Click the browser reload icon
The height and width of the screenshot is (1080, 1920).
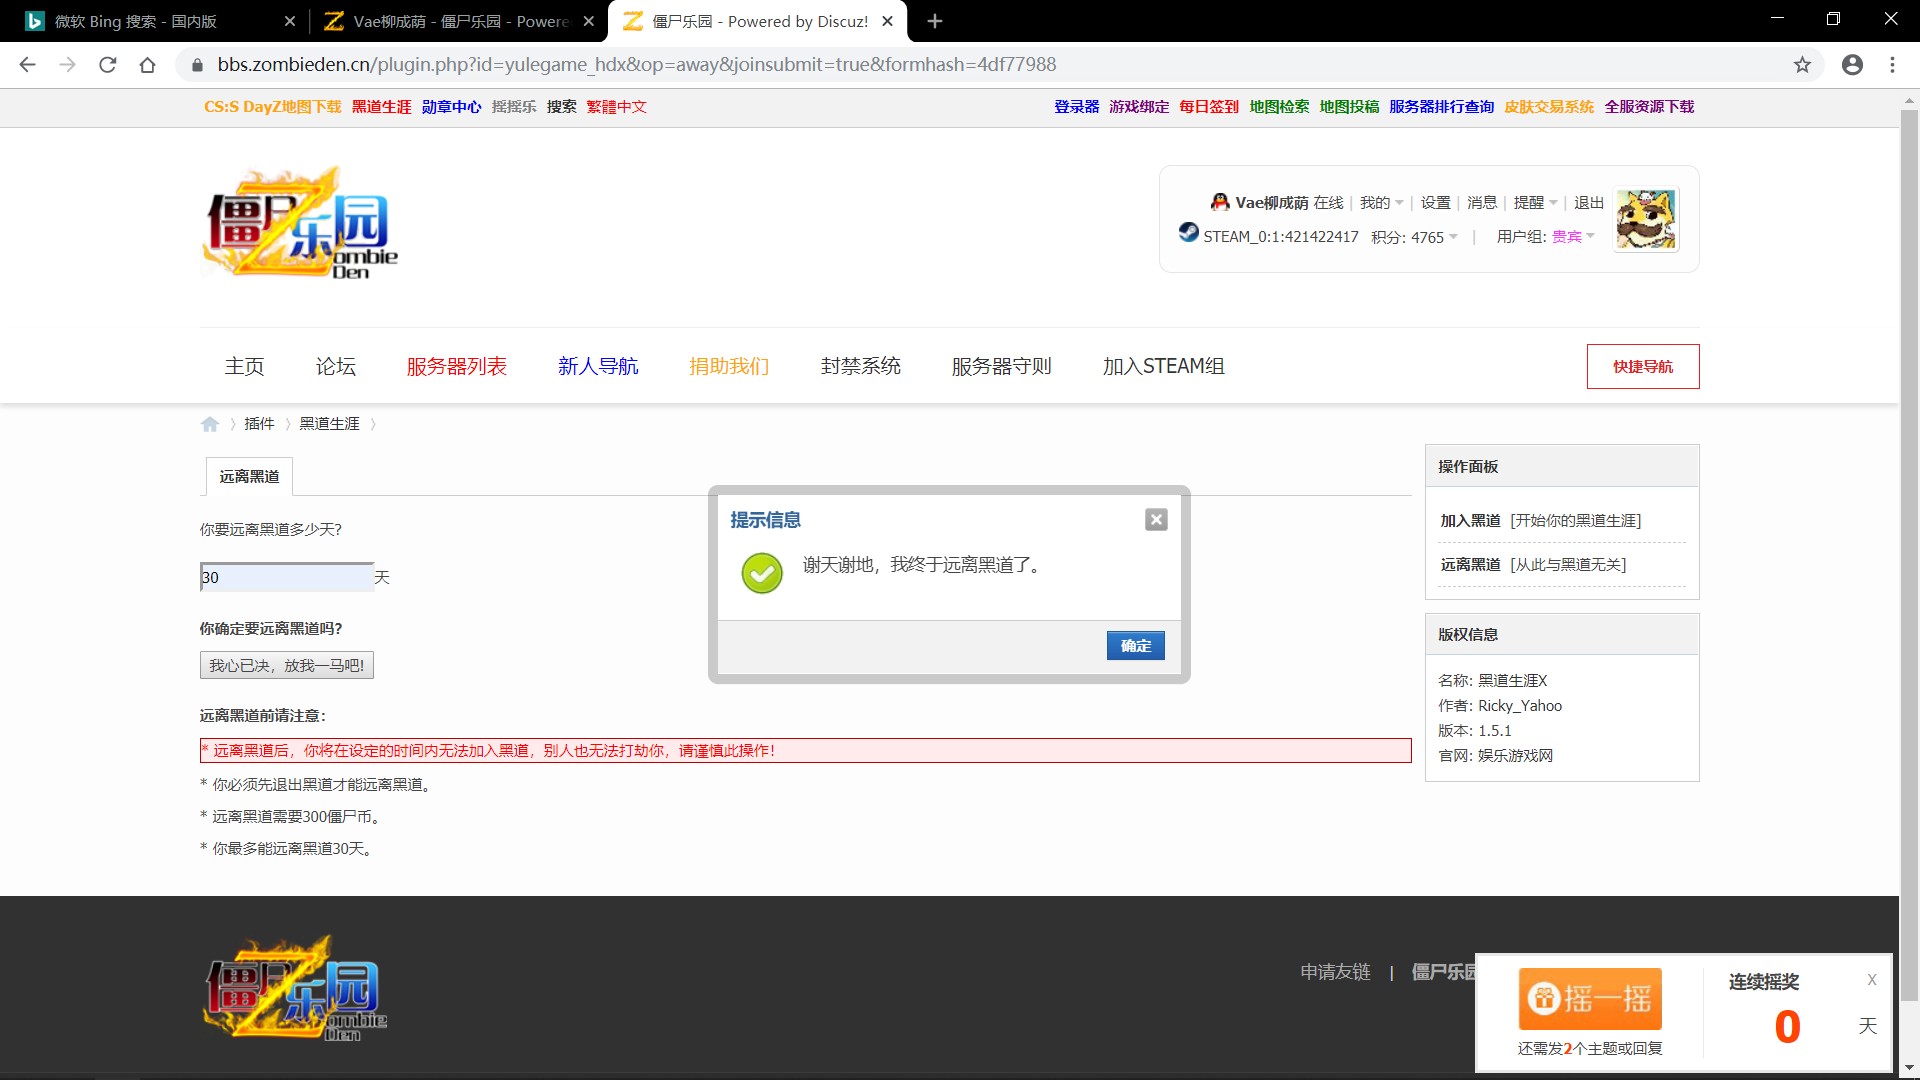point(108,65)
